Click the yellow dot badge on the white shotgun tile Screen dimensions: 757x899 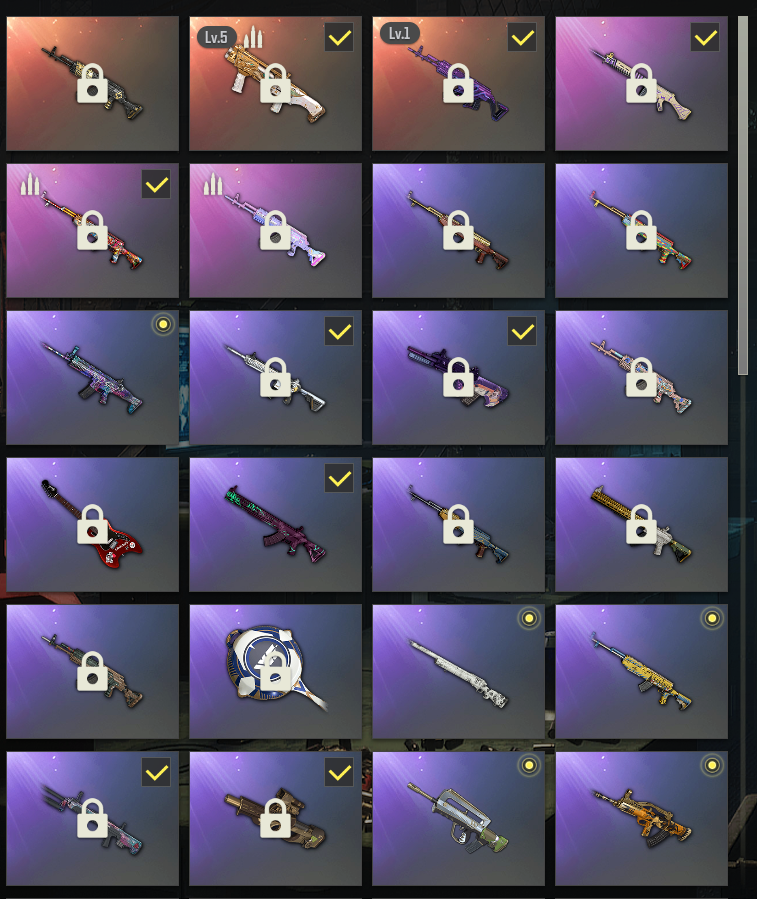point(529,618)
